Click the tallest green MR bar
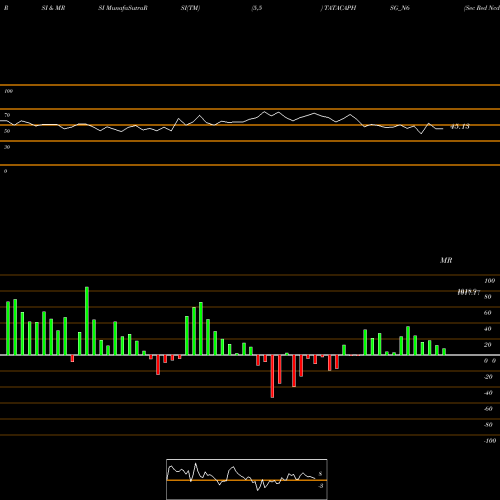 point(87,321)
